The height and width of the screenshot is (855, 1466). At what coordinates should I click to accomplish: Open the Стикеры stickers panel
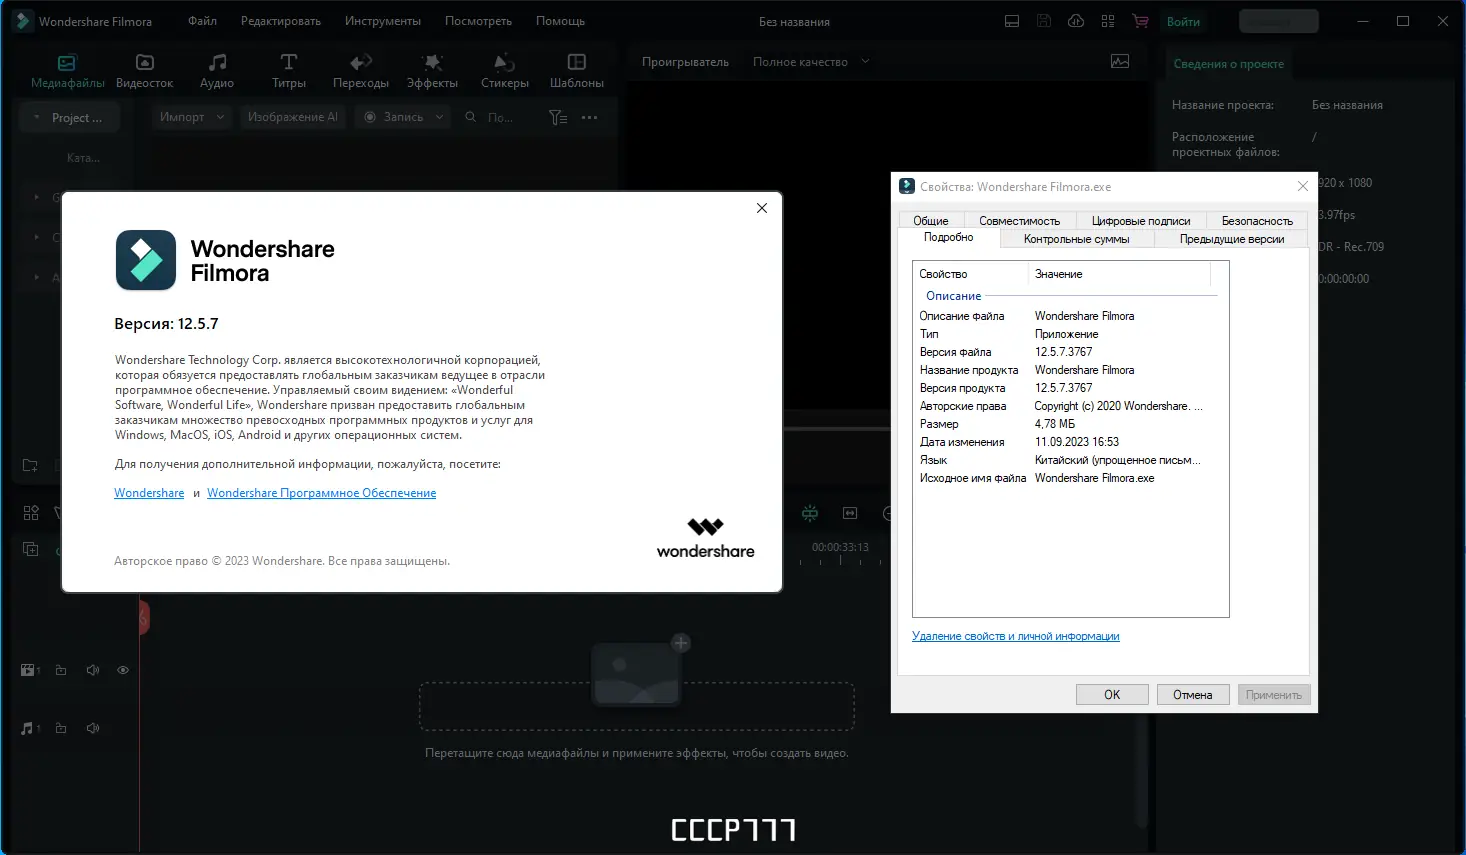pyautogui.click(x=505, y=71)
